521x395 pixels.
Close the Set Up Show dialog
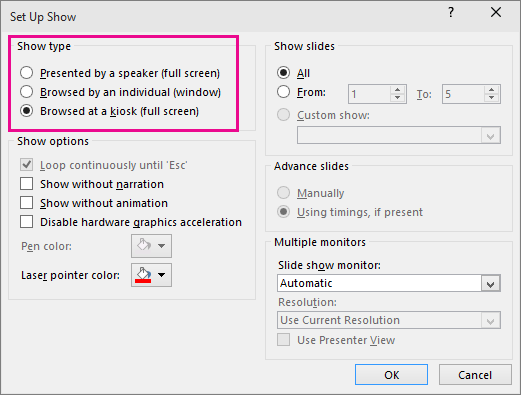[496, 12]
